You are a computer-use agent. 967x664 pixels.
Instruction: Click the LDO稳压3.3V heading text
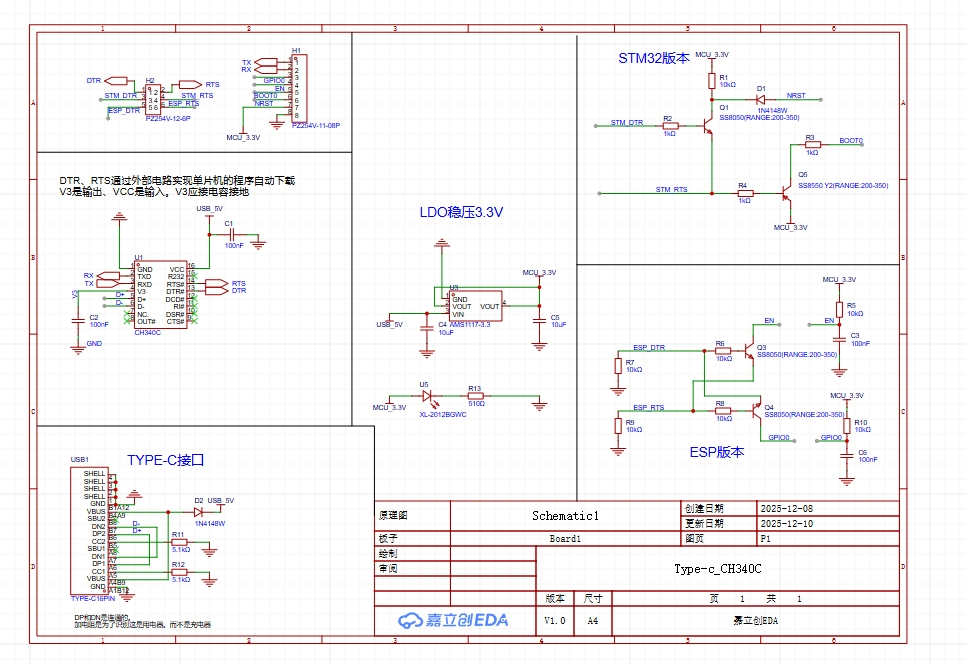[461, 212]
